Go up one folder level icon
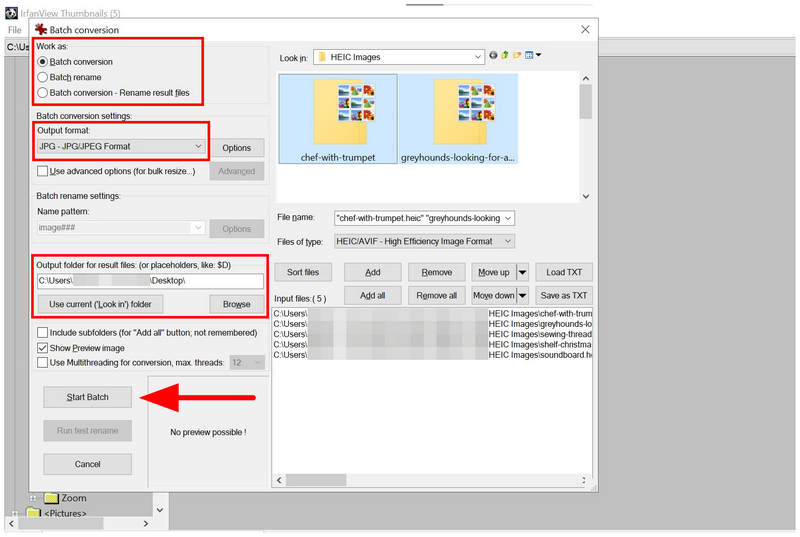Image resolution: width=800 pixels, height=537 pixels. pos(505,55)
